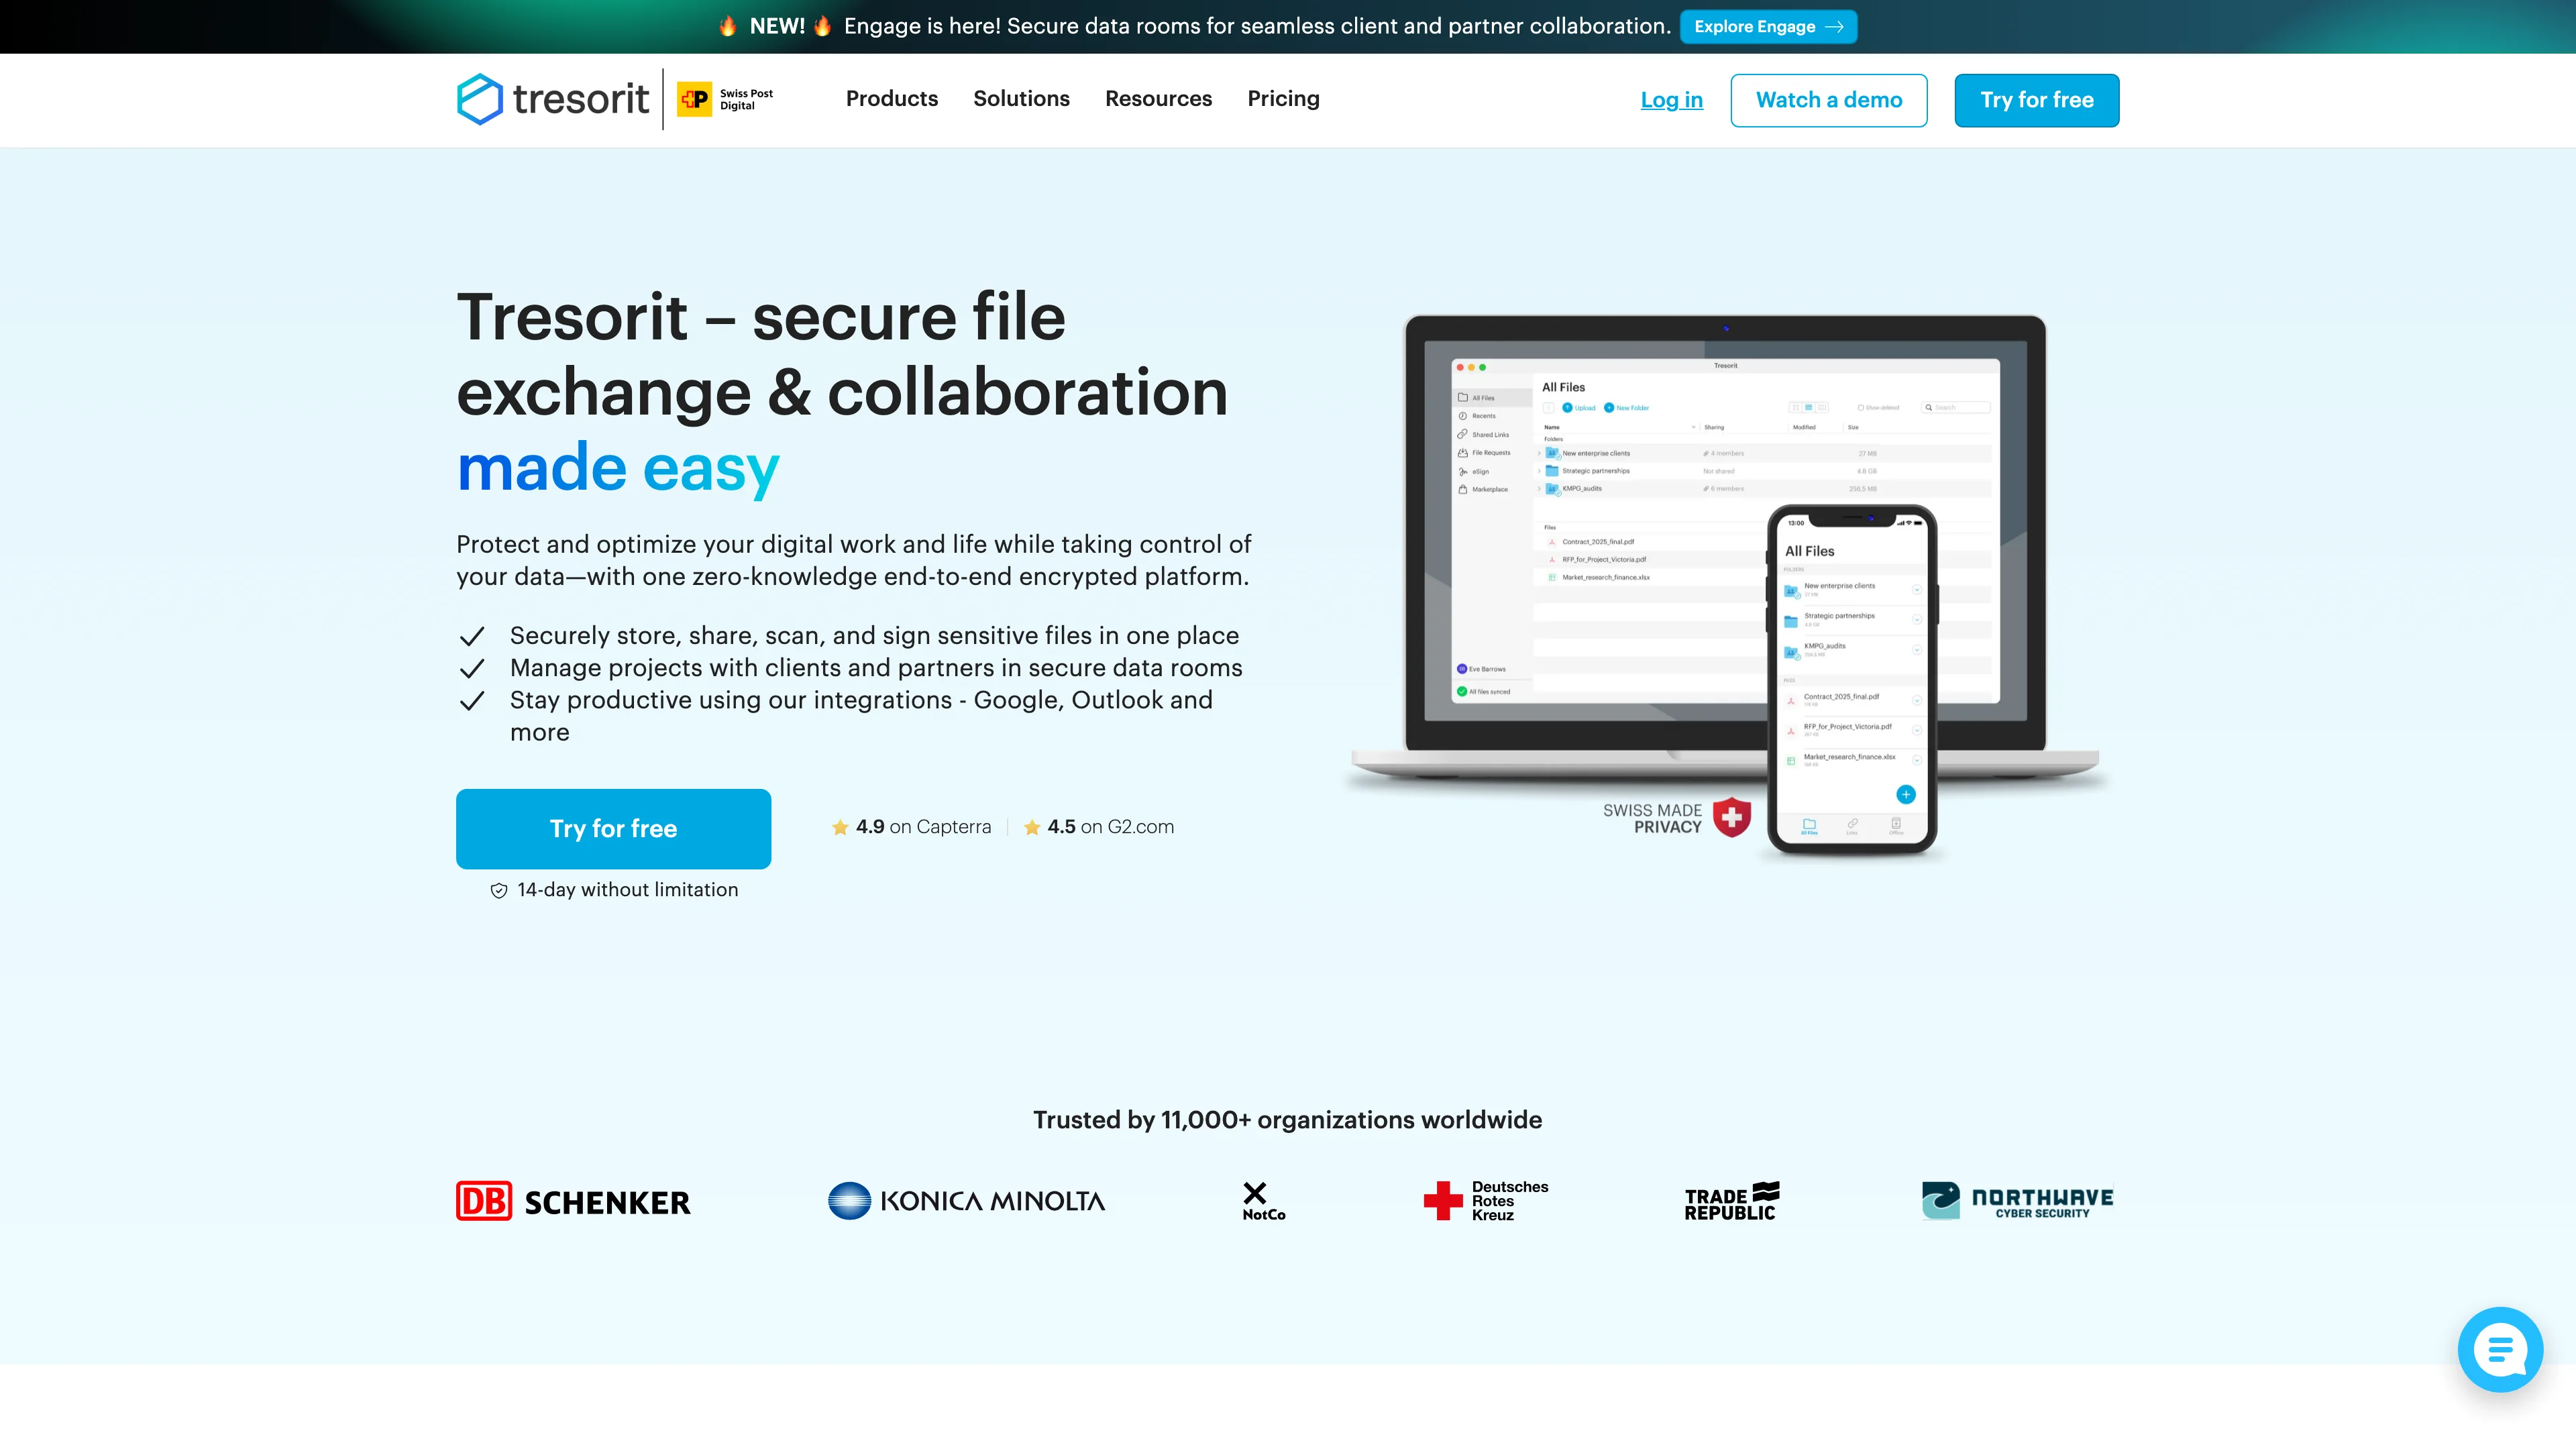Tap the blue plus button on the phone

tap(1906, 795)
